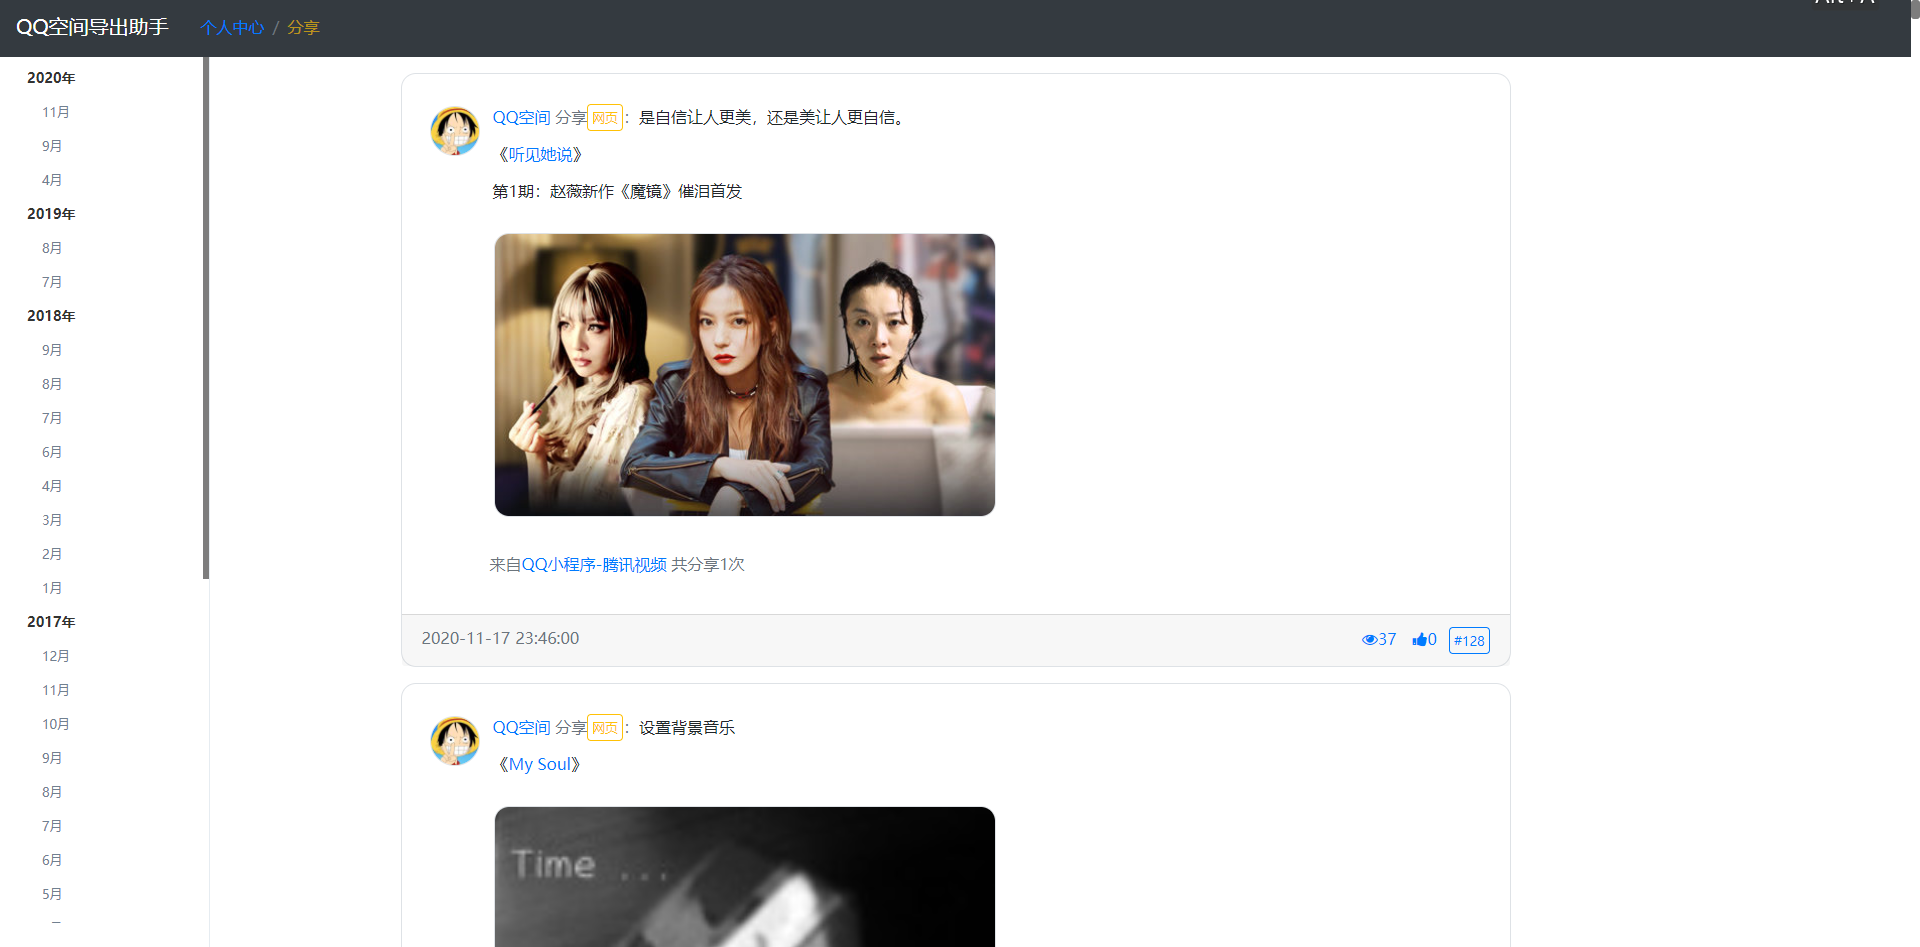
Task: Jump to 2月 under 2018年
Action: click(x=52, y=554)
